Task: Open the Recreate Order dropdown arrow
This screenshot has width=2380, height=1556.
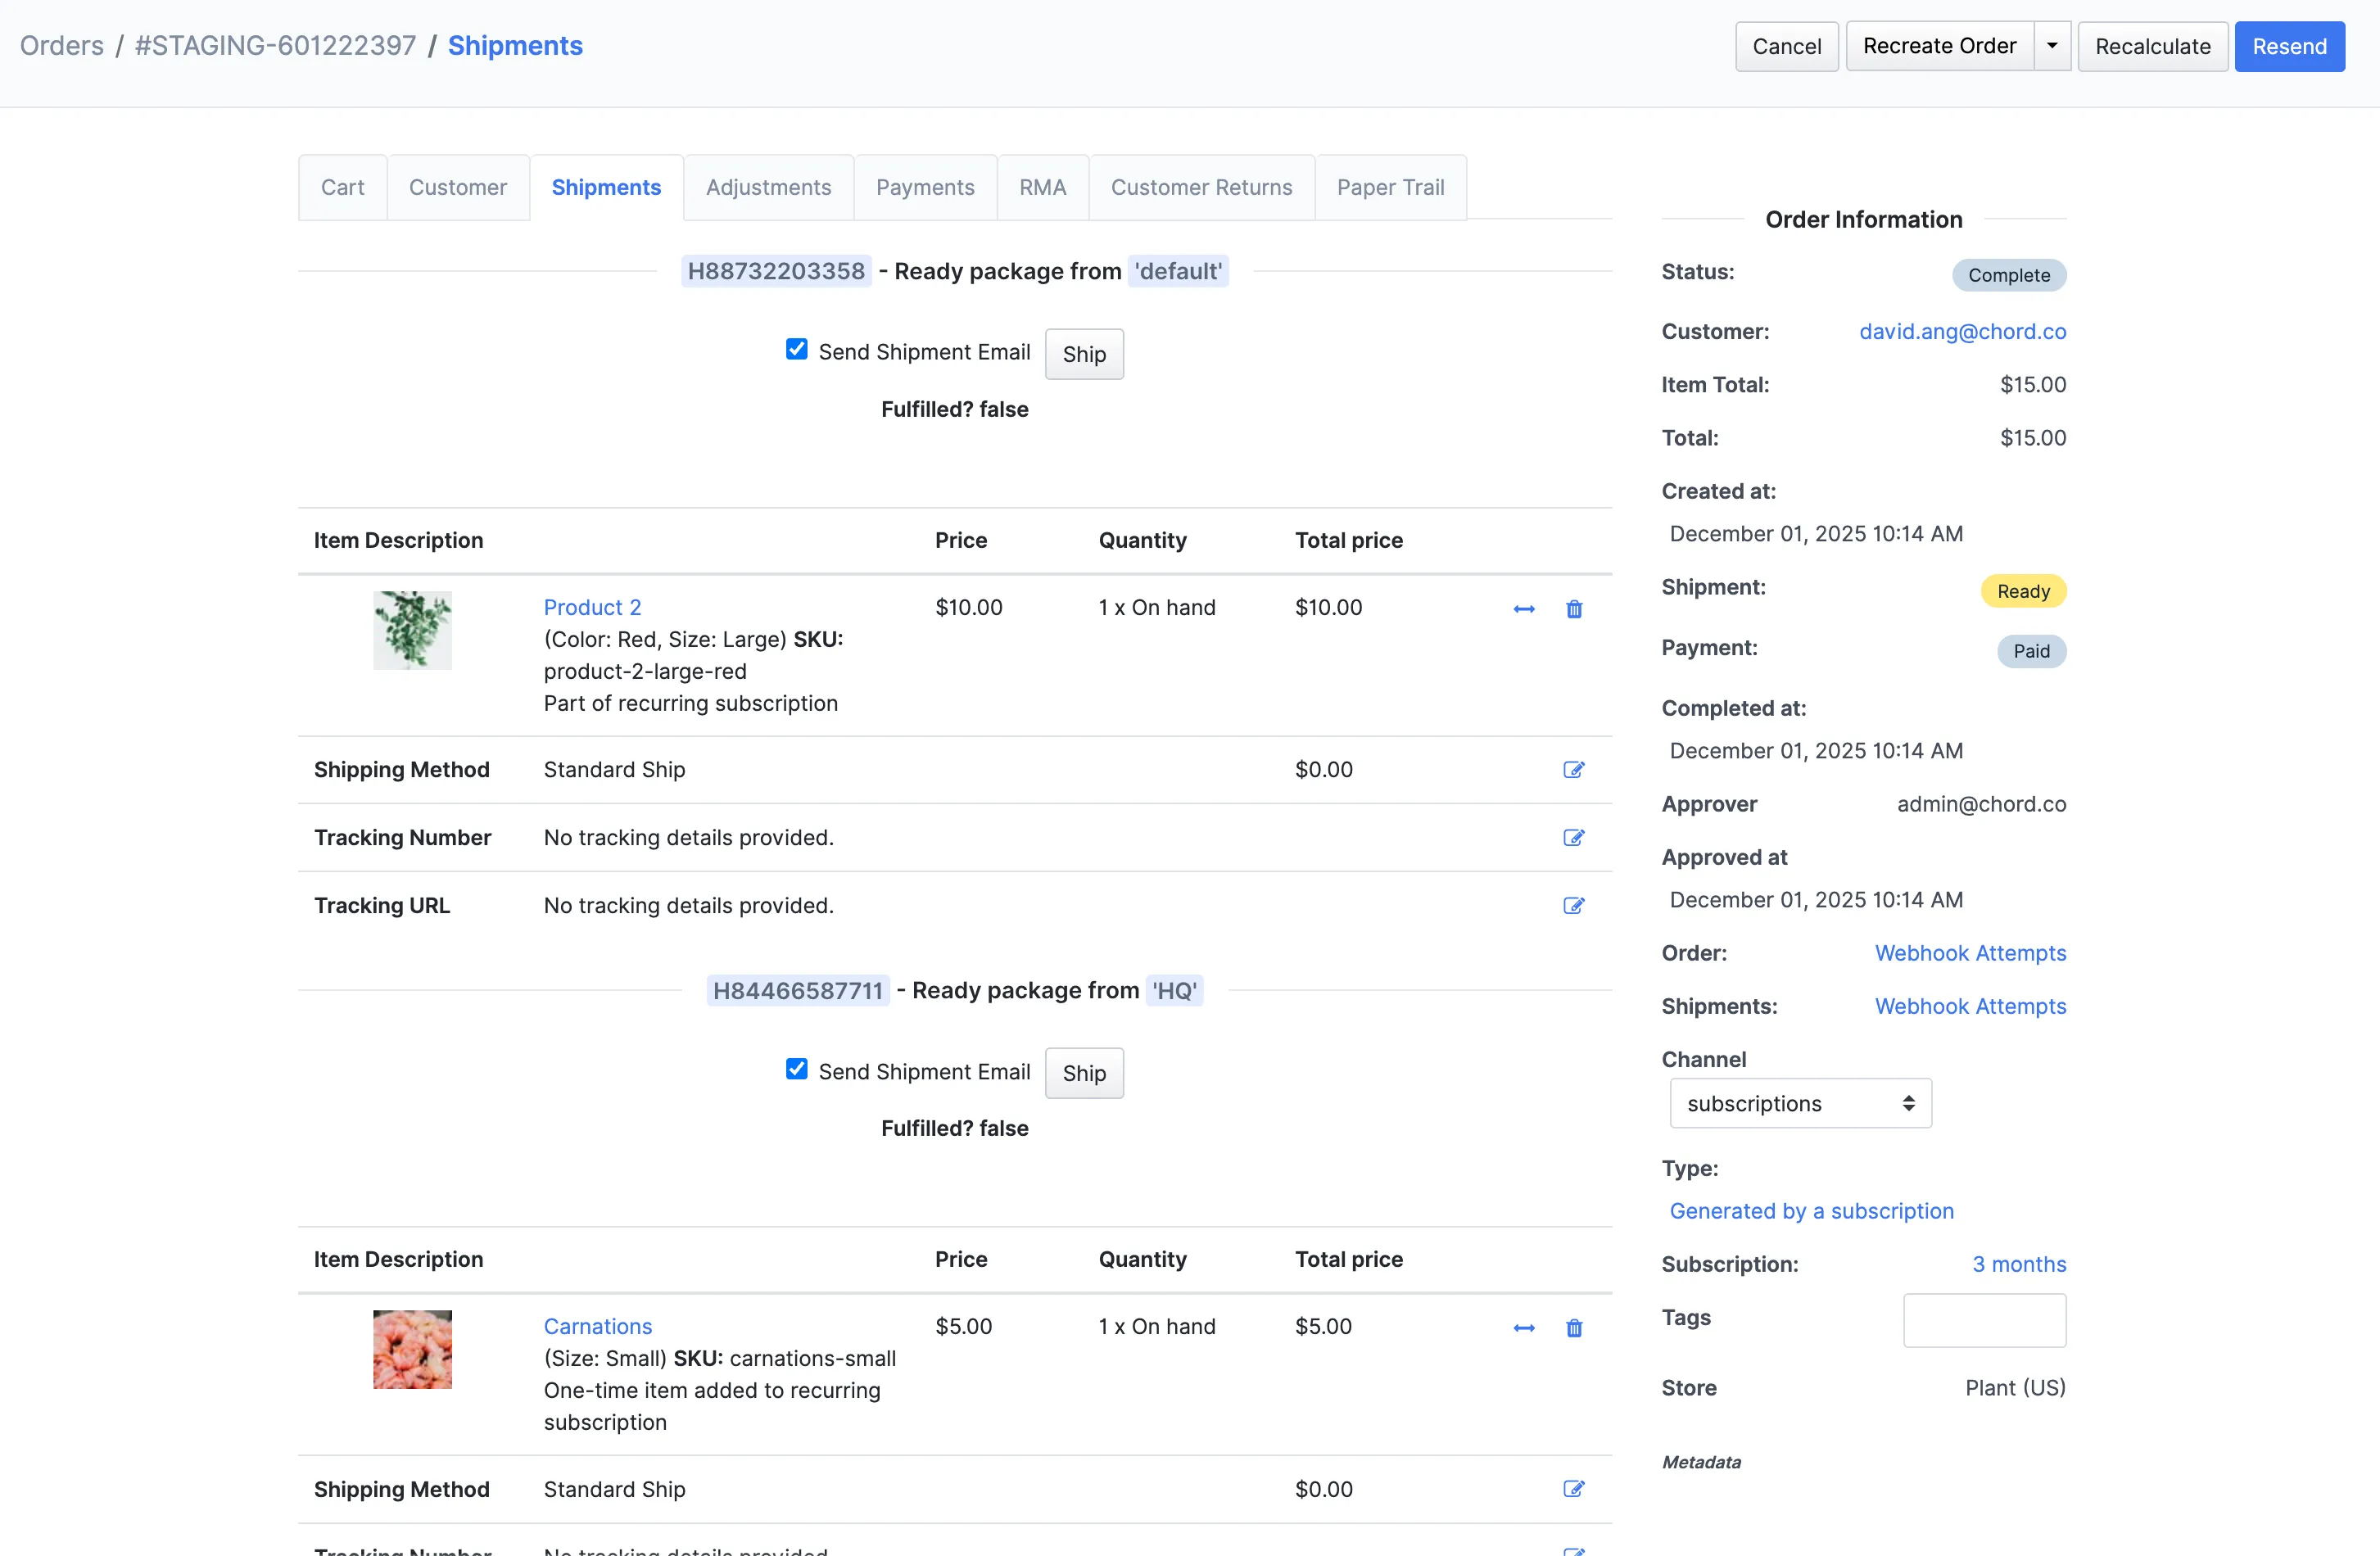Action: pyautogui.click(x=2052, y=46)
